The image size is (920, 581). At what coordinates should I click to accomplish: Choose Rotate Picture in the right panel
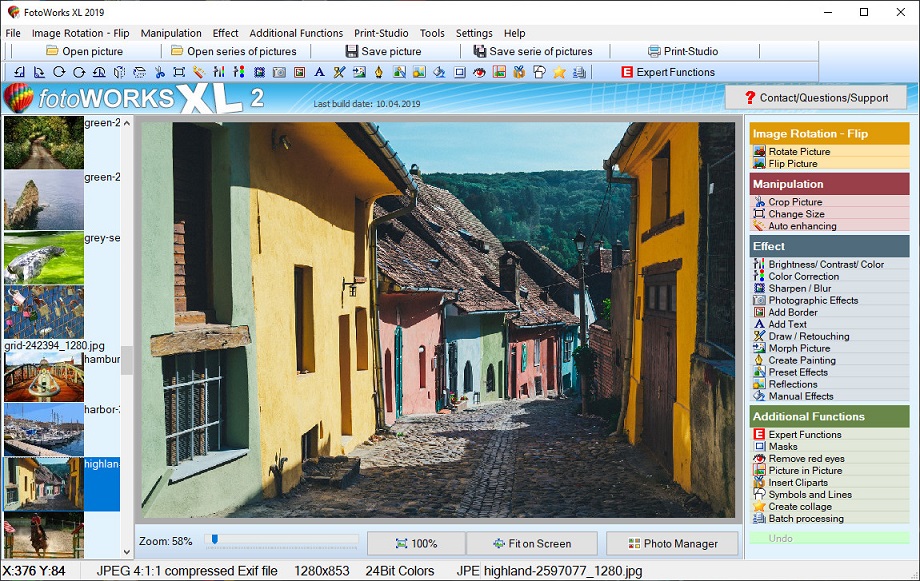point(799,152)
